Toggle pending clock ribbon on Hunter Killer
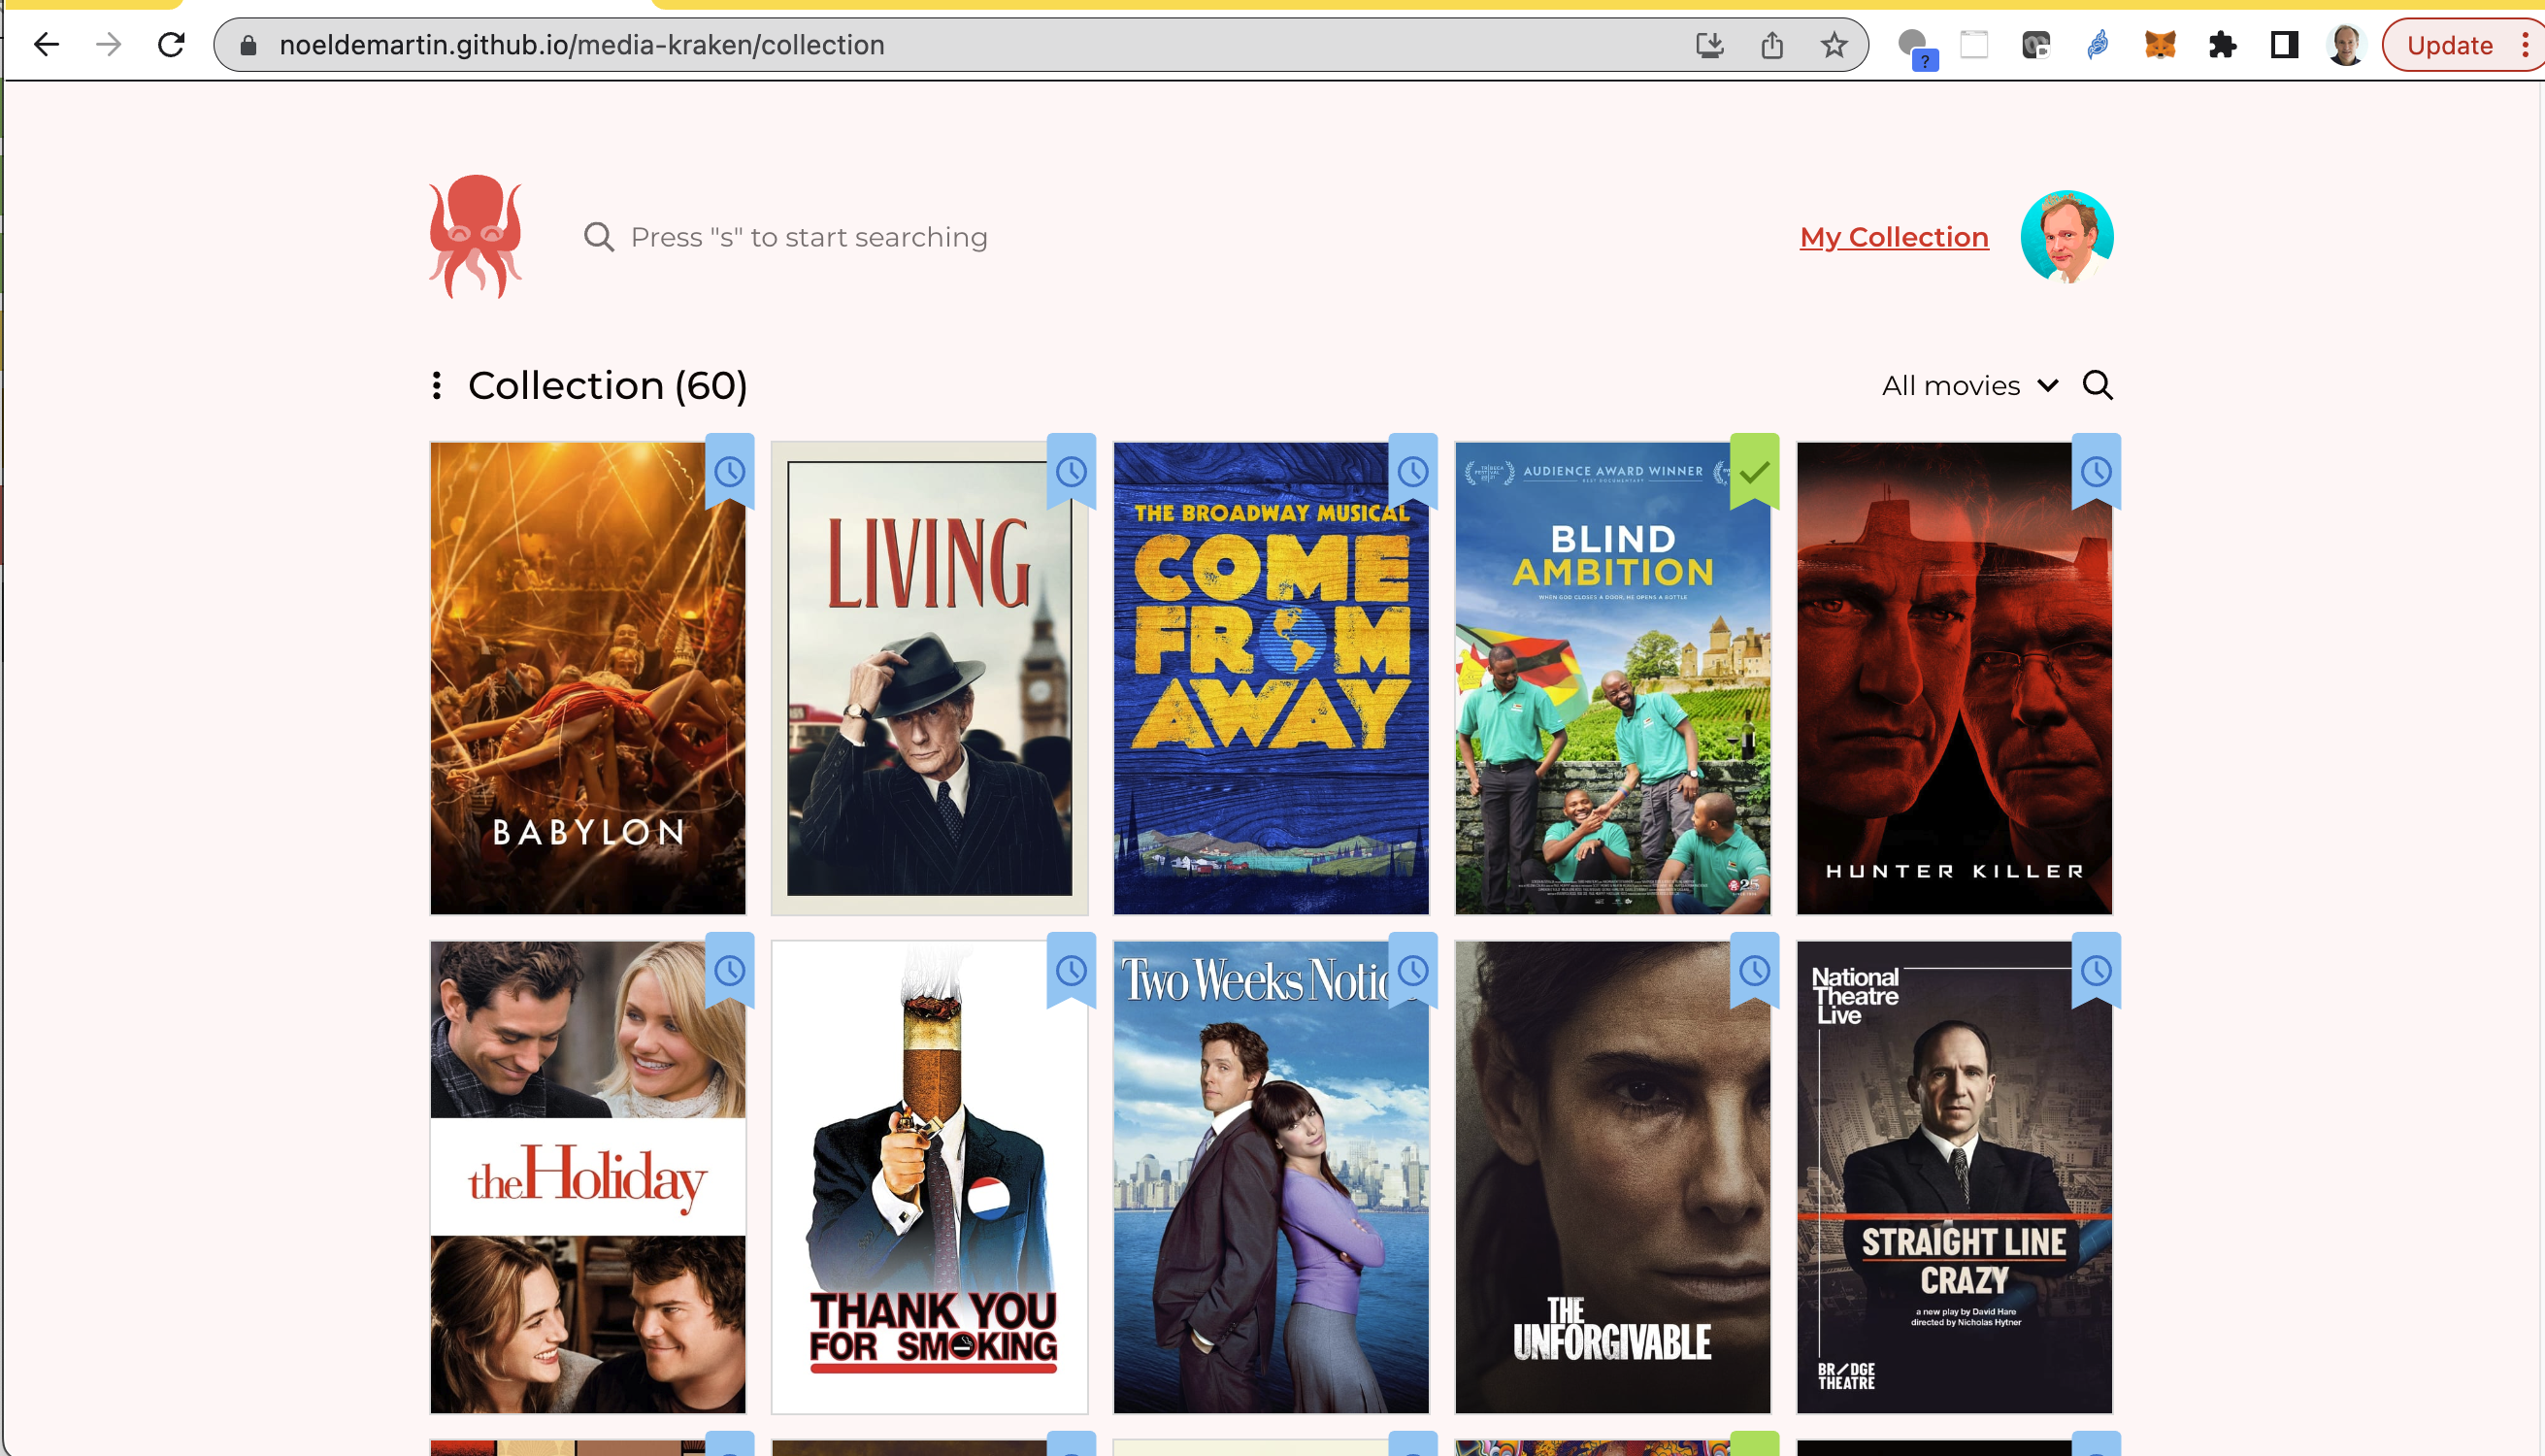Viewport: 2545px width, 1456px height. [x=2096, y=471]
